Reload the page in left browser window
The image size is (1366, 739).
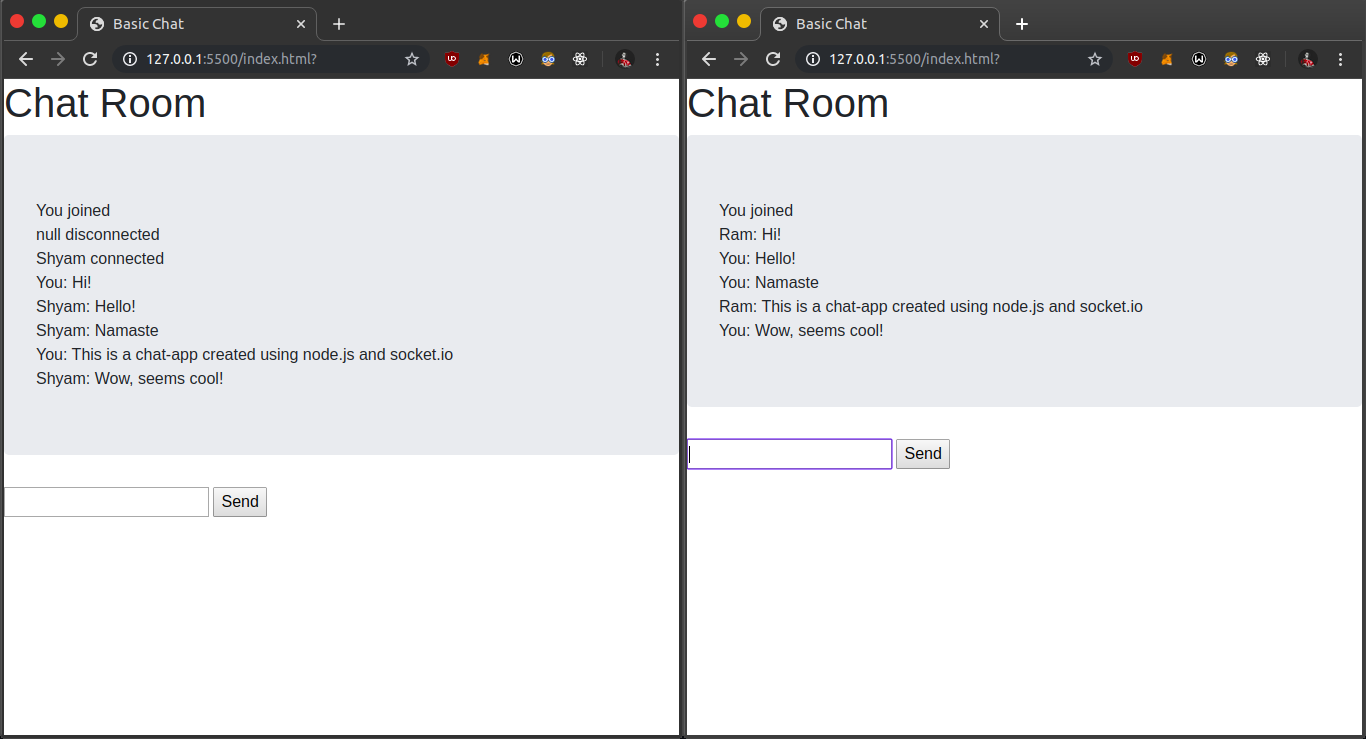pyautogui.click(x=90, y=59)
